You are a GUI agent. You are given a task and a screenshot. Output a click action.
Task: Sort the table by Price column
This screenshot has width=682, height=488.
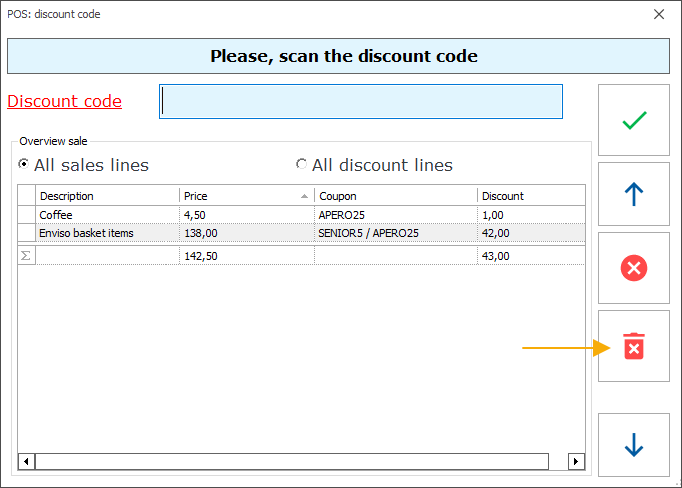[246, 196]
